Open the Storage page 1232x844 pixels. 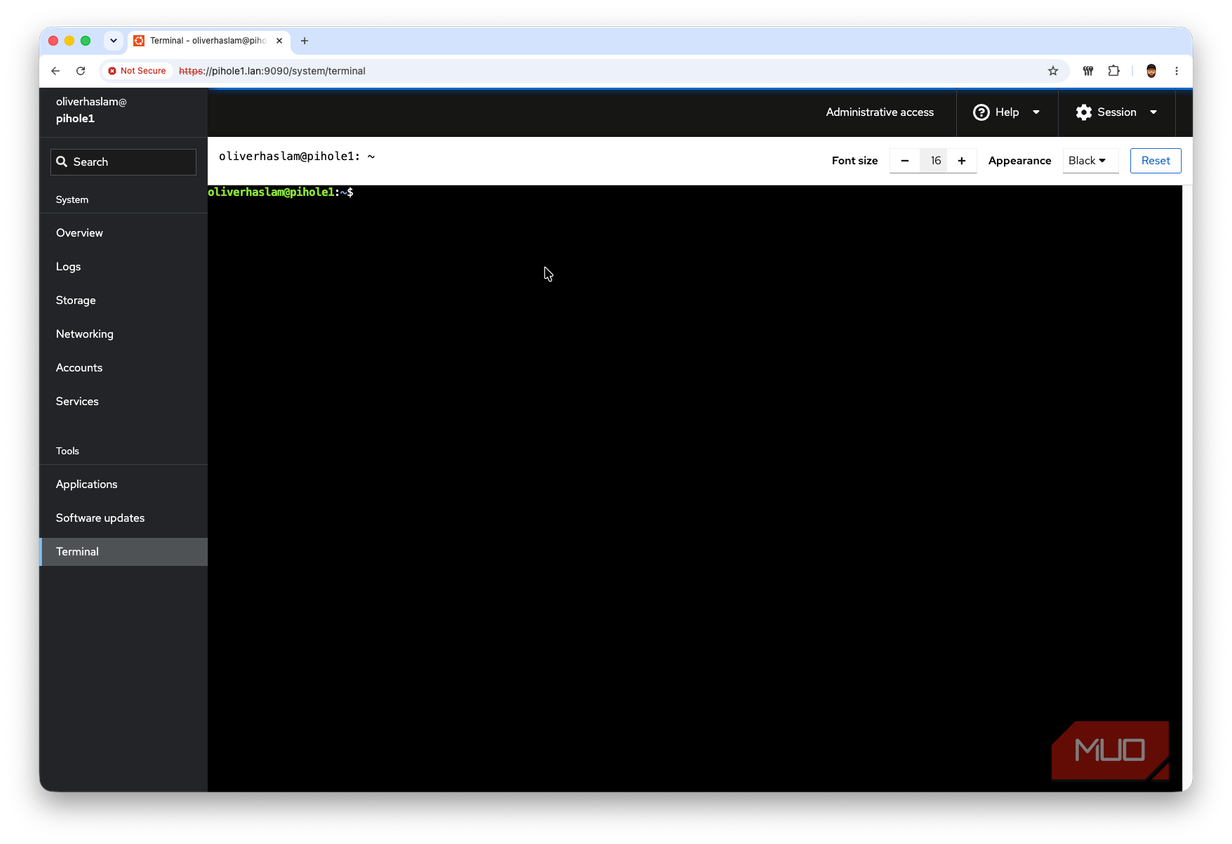tap(123, 300)
